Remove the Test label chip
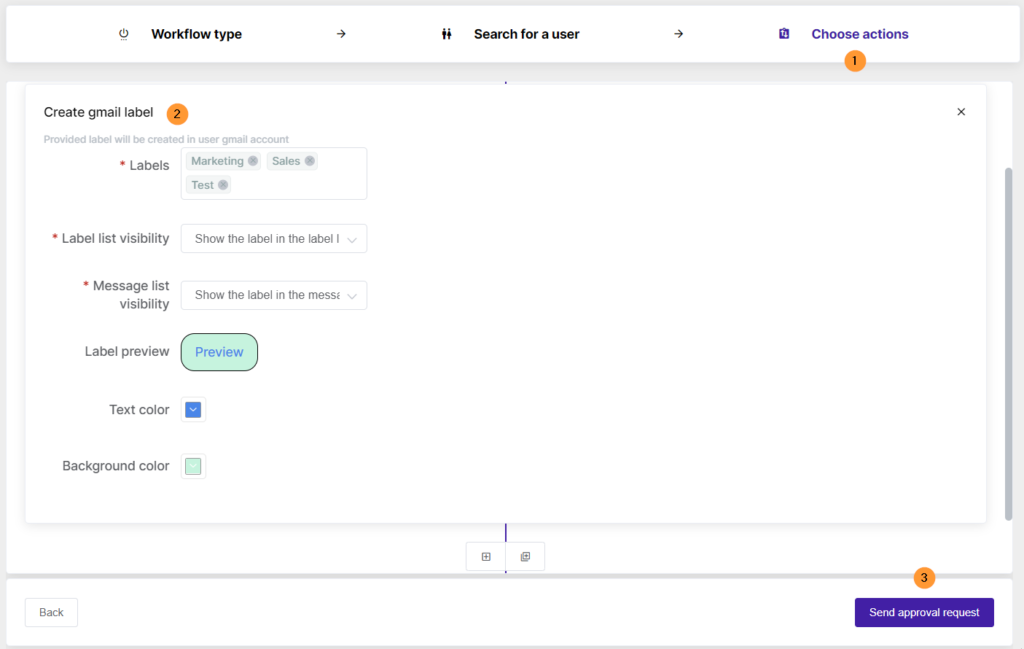The width and height of the screenshot is (1024, 649). coord(222,184)
